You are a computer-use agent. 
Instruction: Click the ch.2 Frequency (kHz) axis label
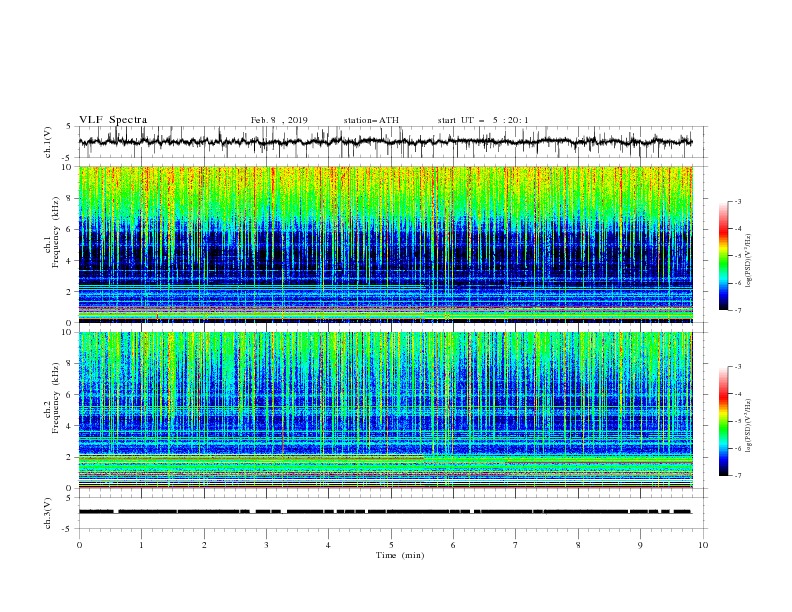coord(52,397)
